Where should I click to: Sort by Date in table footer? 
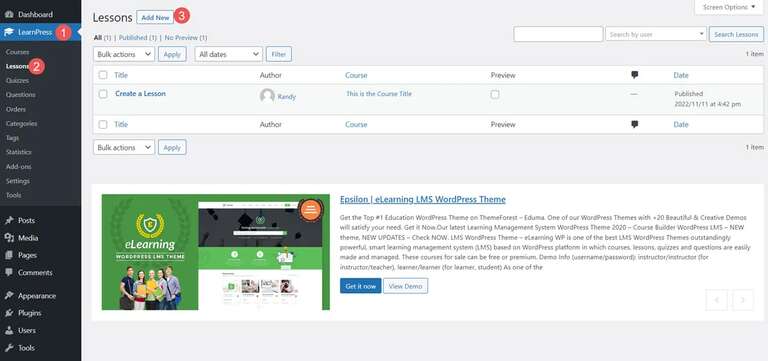[x=681, y=124]
